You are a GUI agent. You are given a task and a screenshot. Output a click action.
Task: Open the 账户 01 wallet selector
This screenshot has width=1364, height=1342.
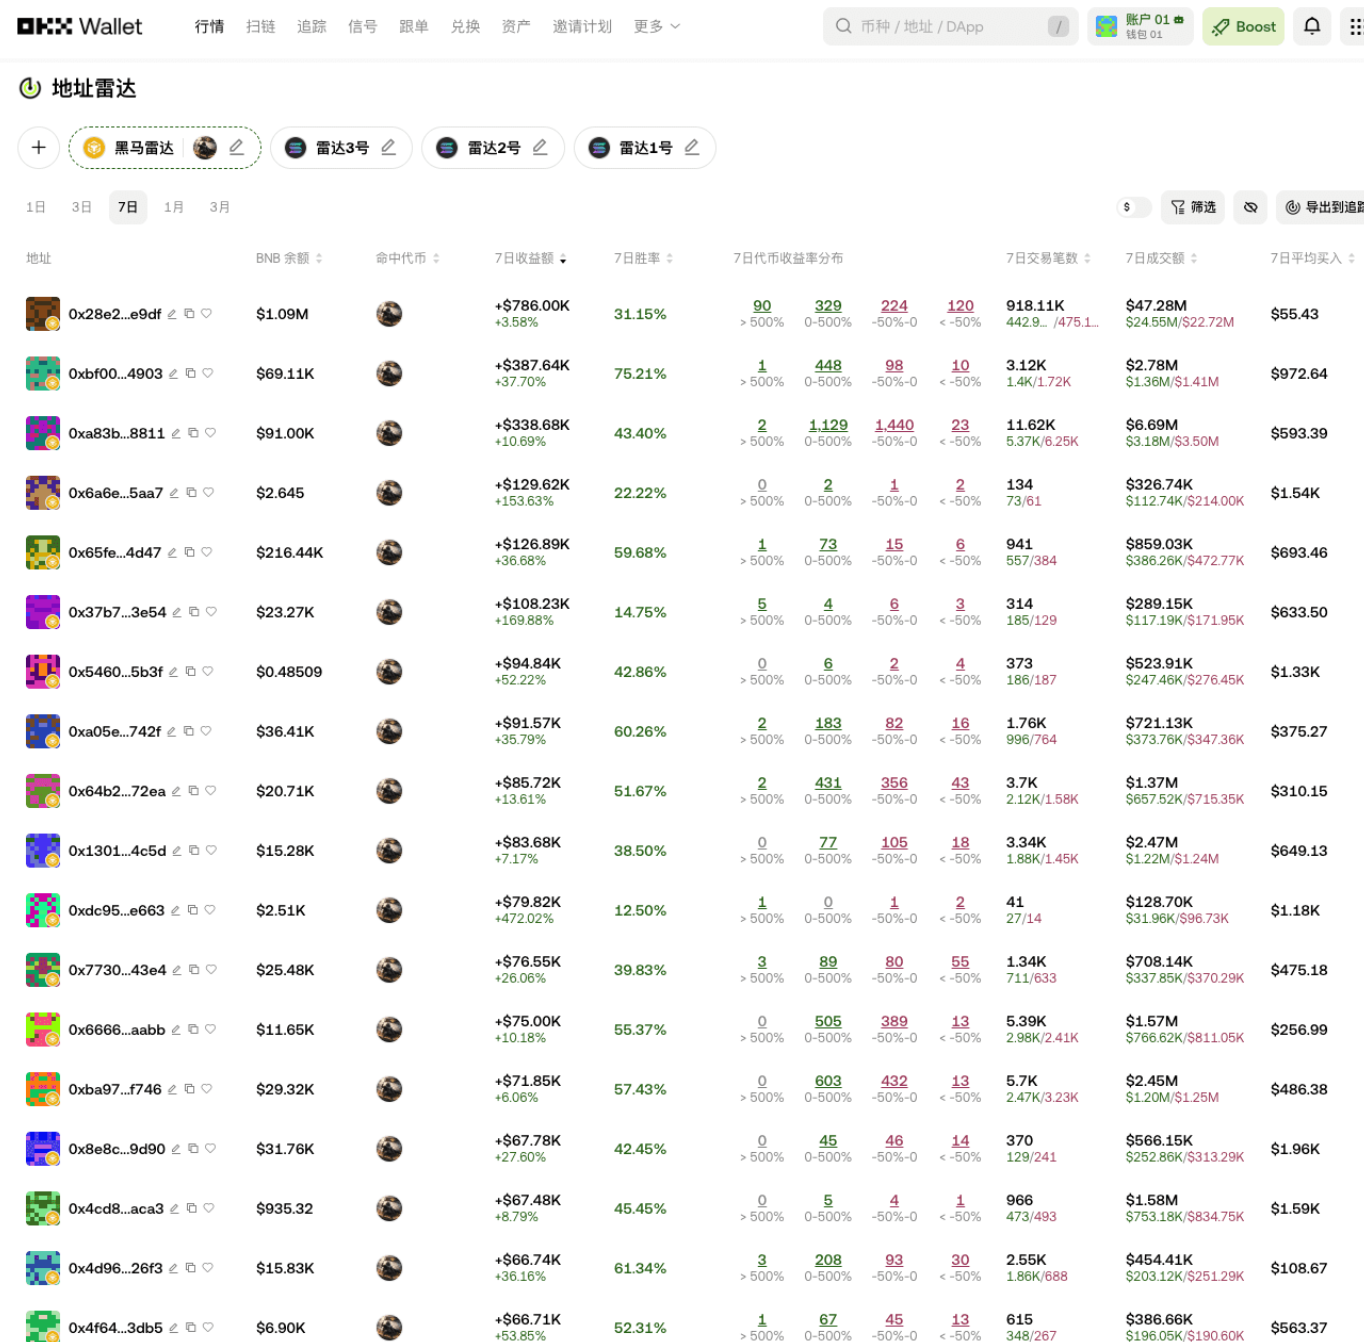click(x=1139, y=27)
